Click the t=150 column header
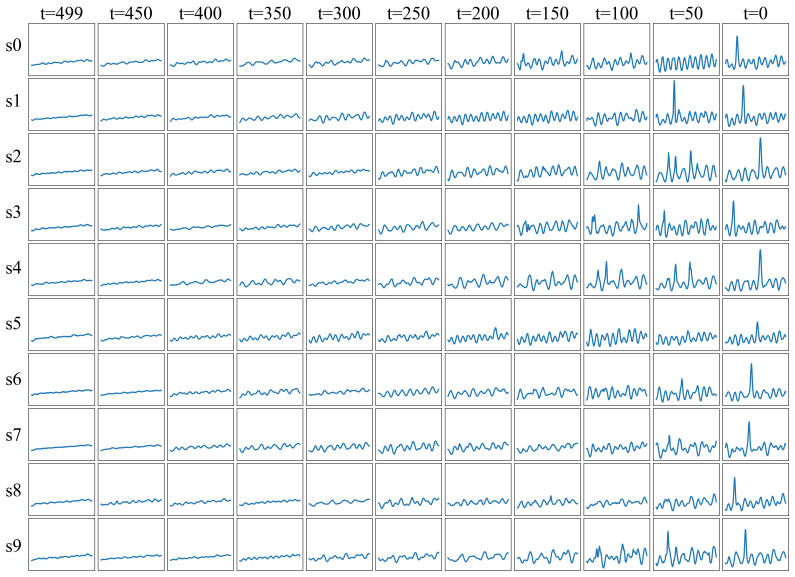This screenshot has width=795, height=577. click(x=547, y=13)
